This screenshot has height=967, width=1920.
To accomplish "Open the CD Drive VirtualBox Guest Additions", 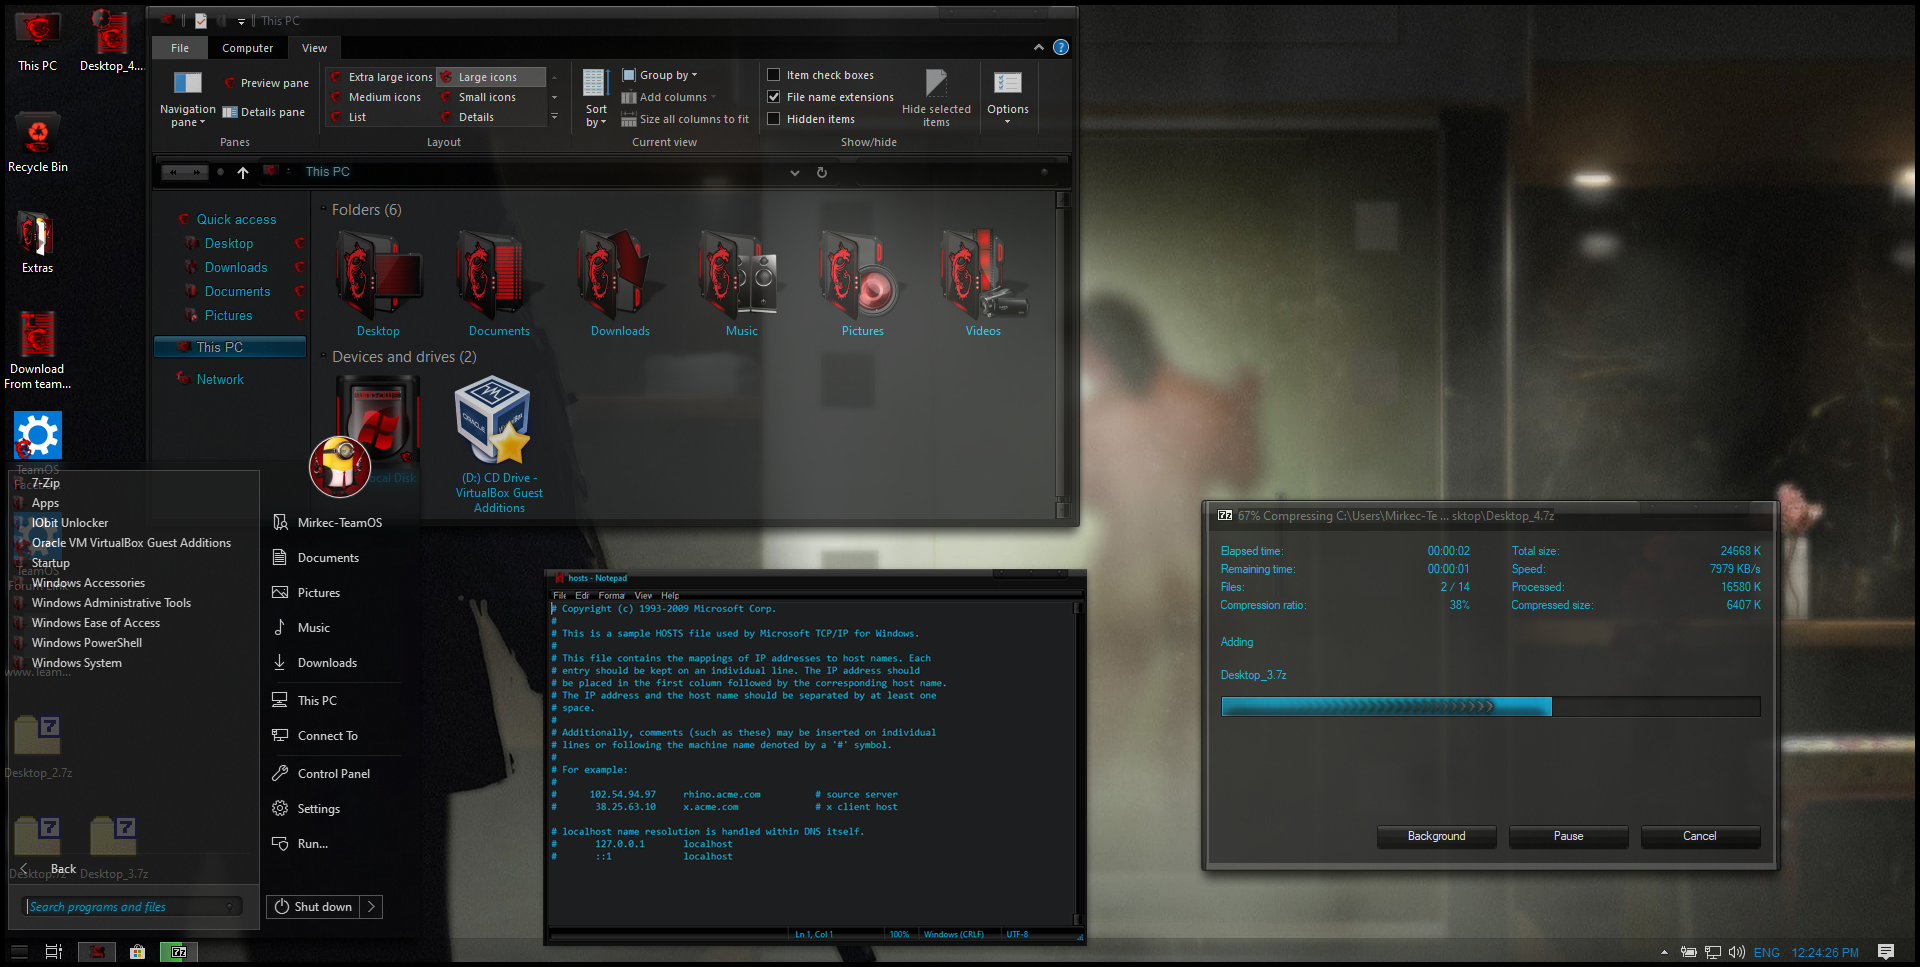I will [x=499, y=445].
